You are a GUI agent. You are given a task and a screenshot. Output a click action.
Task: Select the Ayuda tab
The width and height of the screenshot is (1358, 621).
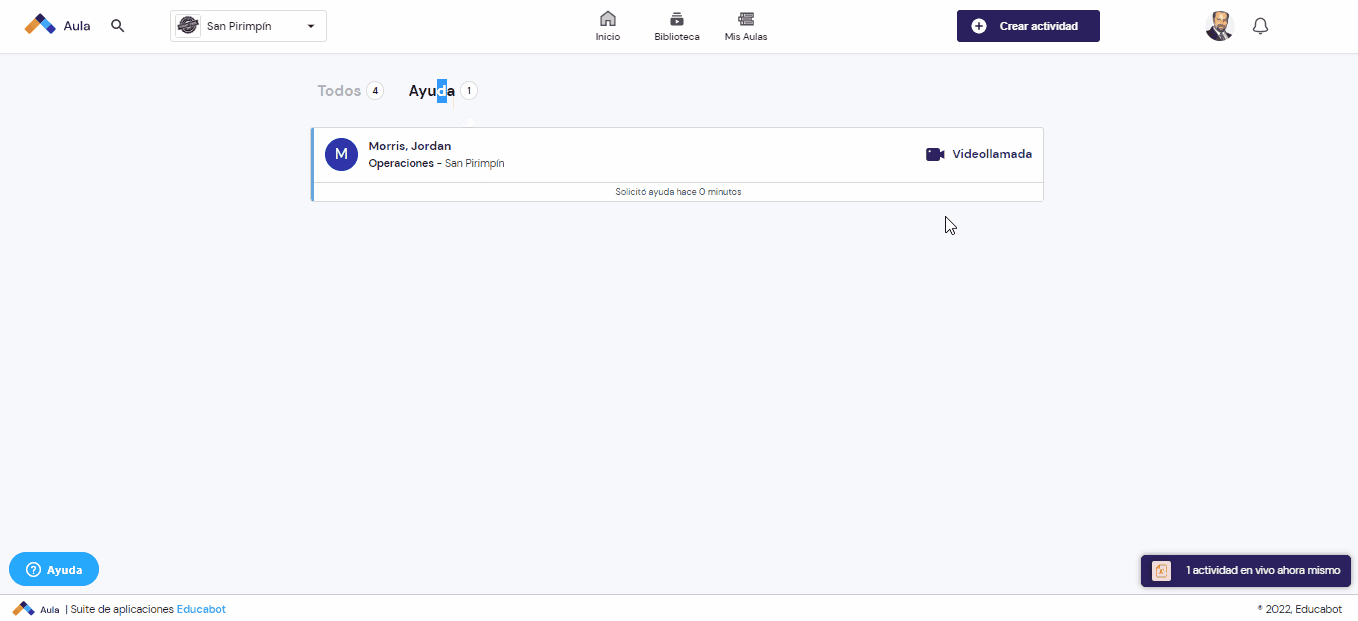point(431,91)
